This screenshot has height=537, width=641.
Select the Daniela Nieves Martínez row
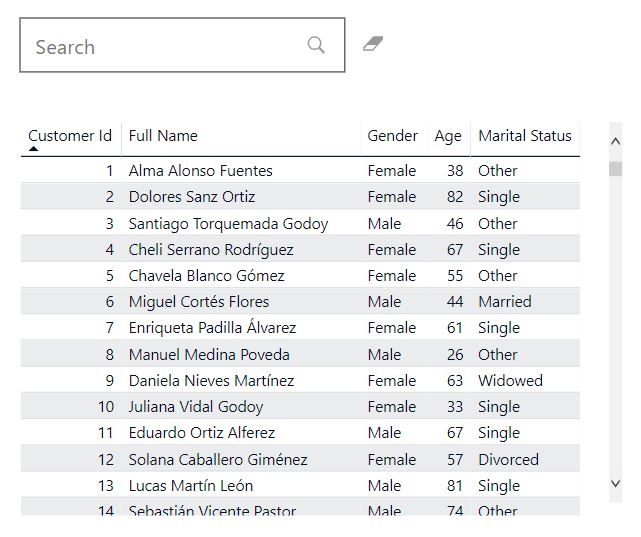tap(211, 381)
